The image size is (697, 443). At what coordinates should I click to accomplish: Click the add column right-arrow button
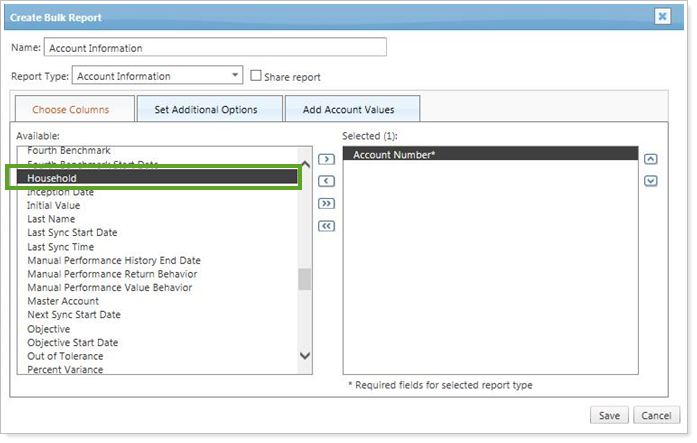[326, 159]
